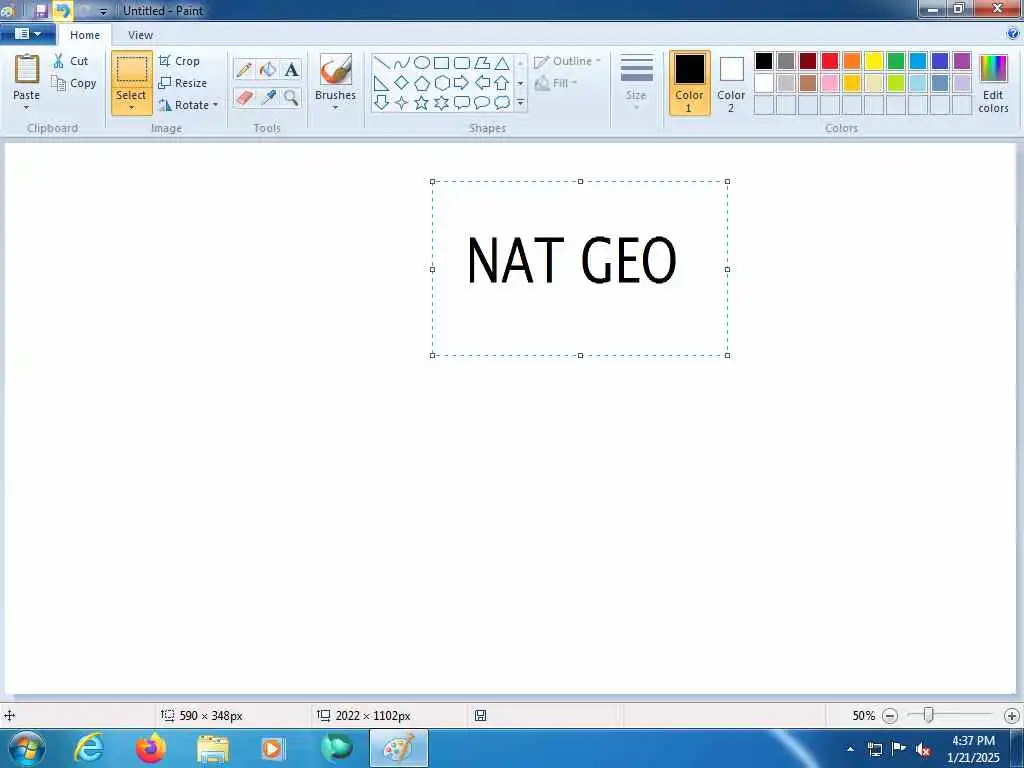This screenshot has width=1024, height=768.
Task: Click the Paste clipboard icon
Action: 27,69
